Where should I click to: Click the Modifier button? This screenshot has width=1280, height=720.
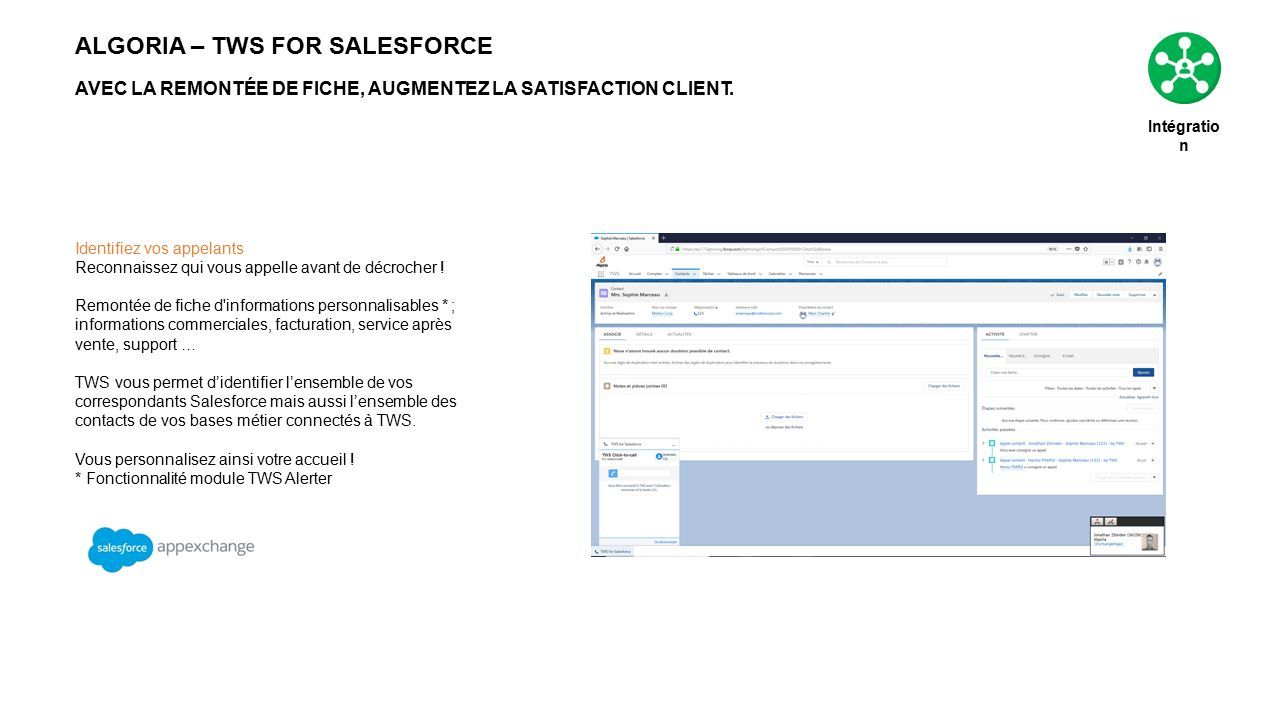point(1081,295)
